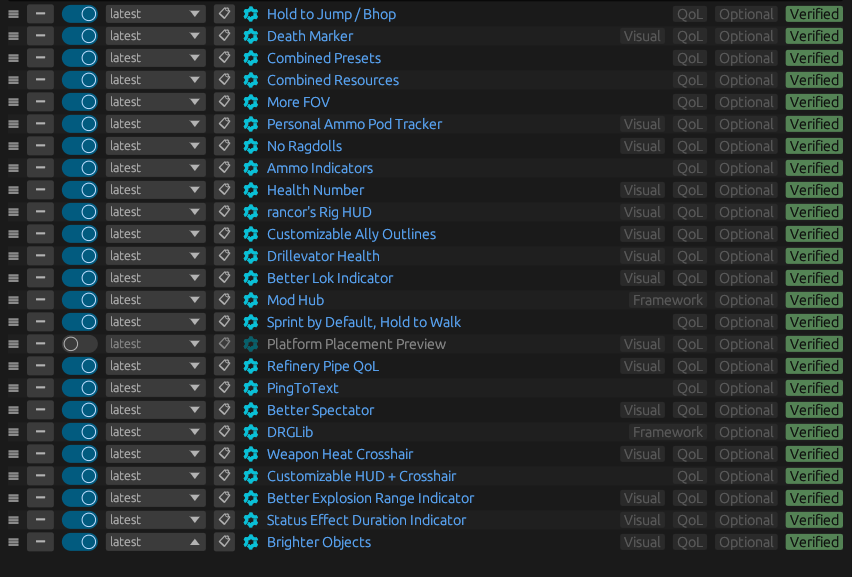Click the tag icon in No Ragdolls row
852x577 pixels.
pyautogui.click(x=224, y=146)
